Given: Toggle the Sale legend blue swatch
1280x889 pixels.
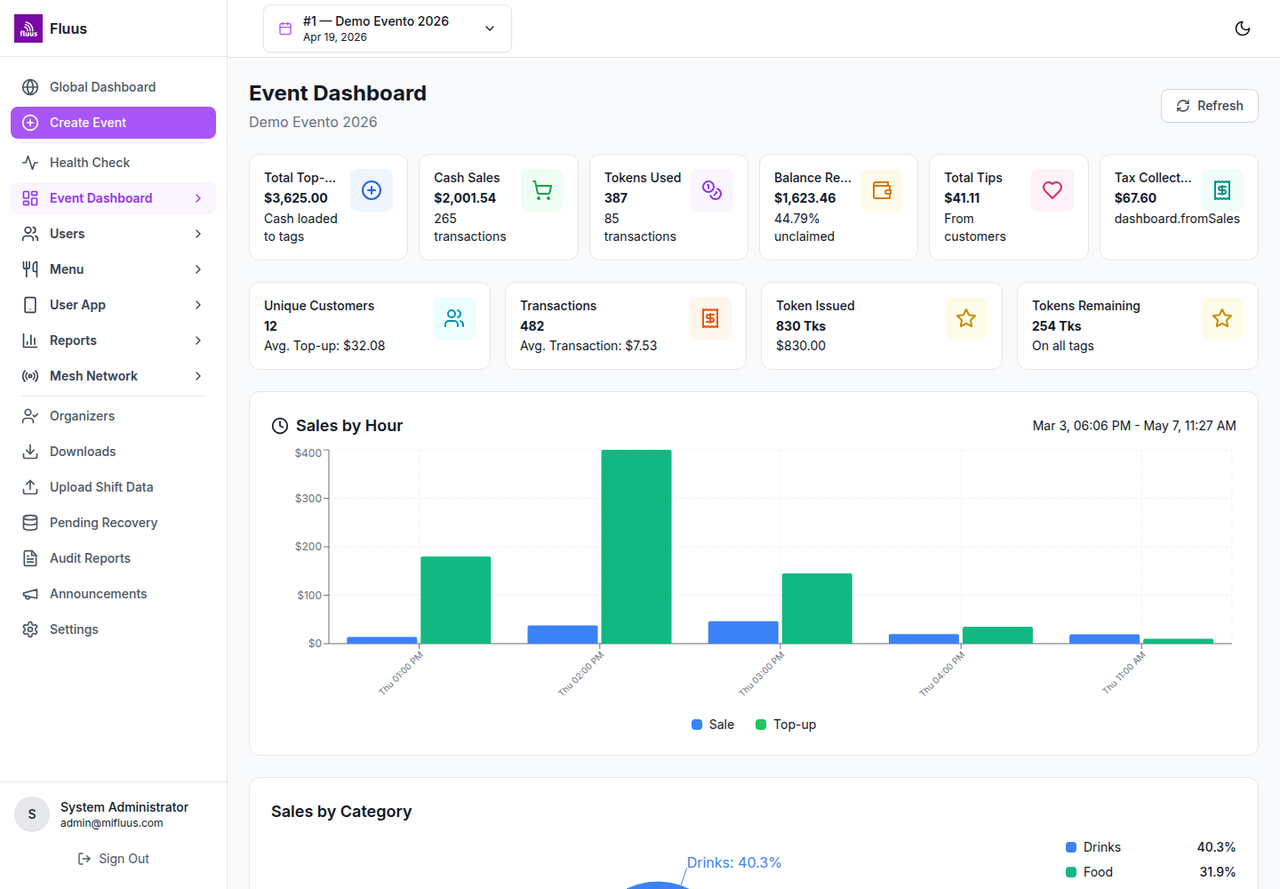Looking at the screenshot, I should click(x=697, y=725).
